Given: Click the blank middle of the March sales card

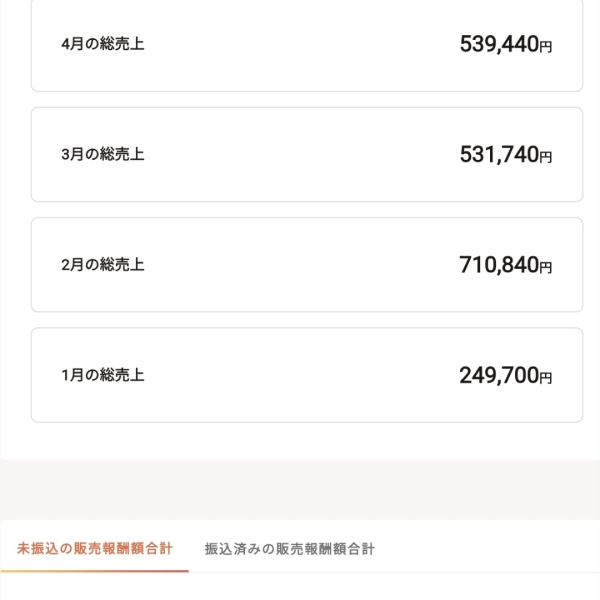Looking at the screenshot, I should click(x=300, y=155).
